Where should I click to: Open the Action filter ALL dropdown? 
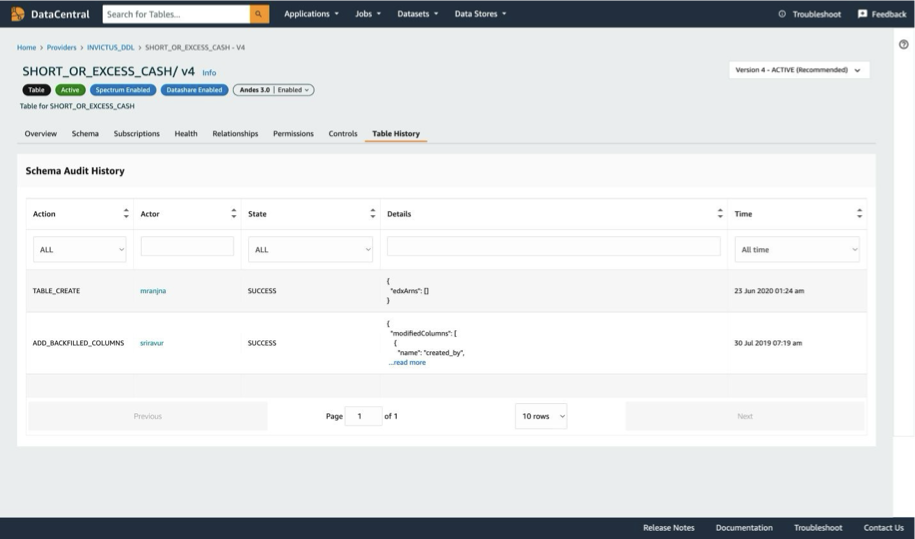[79, 250]
